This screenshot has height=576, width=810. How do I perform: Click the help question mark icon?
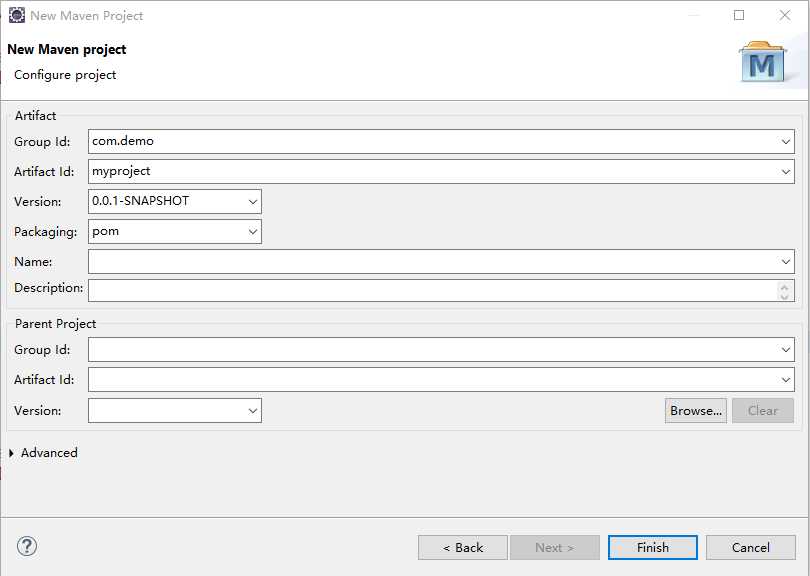27,546
